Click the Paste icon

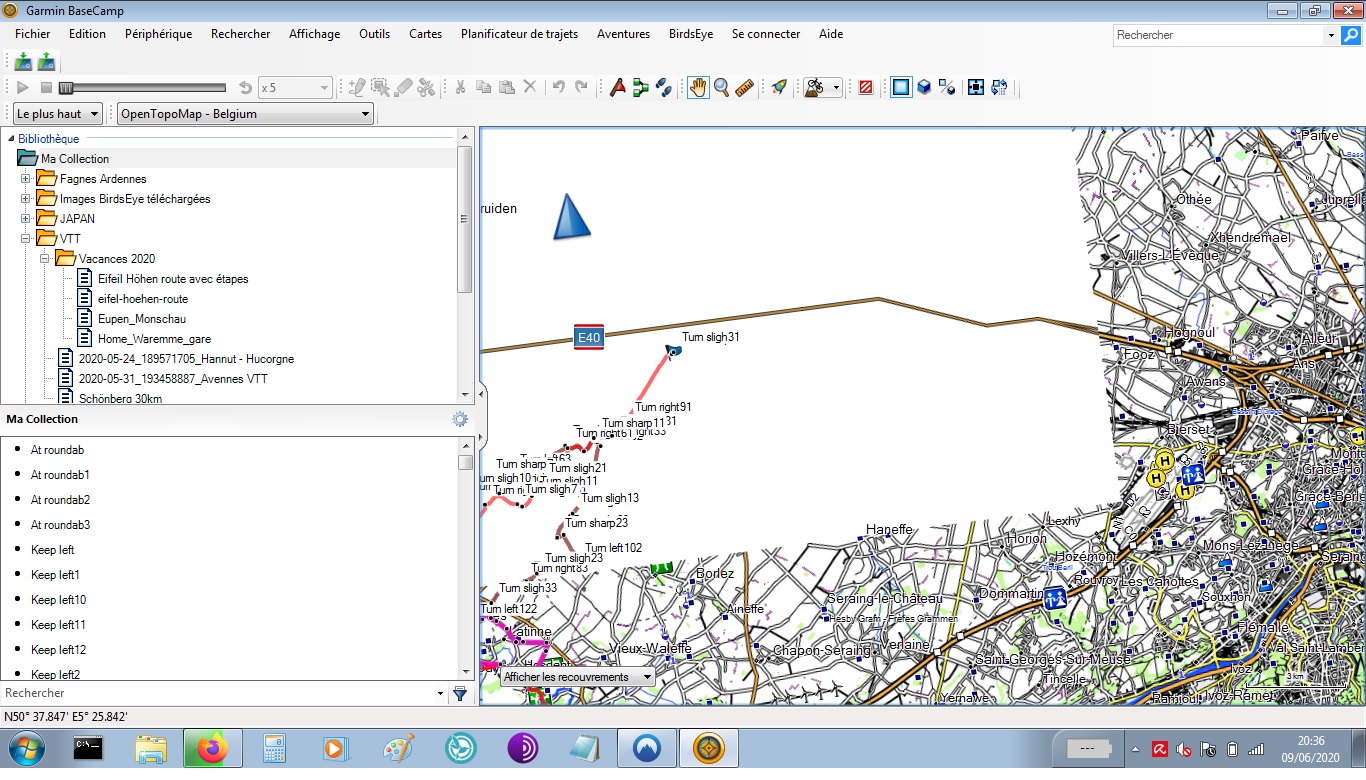click(506, 88)
